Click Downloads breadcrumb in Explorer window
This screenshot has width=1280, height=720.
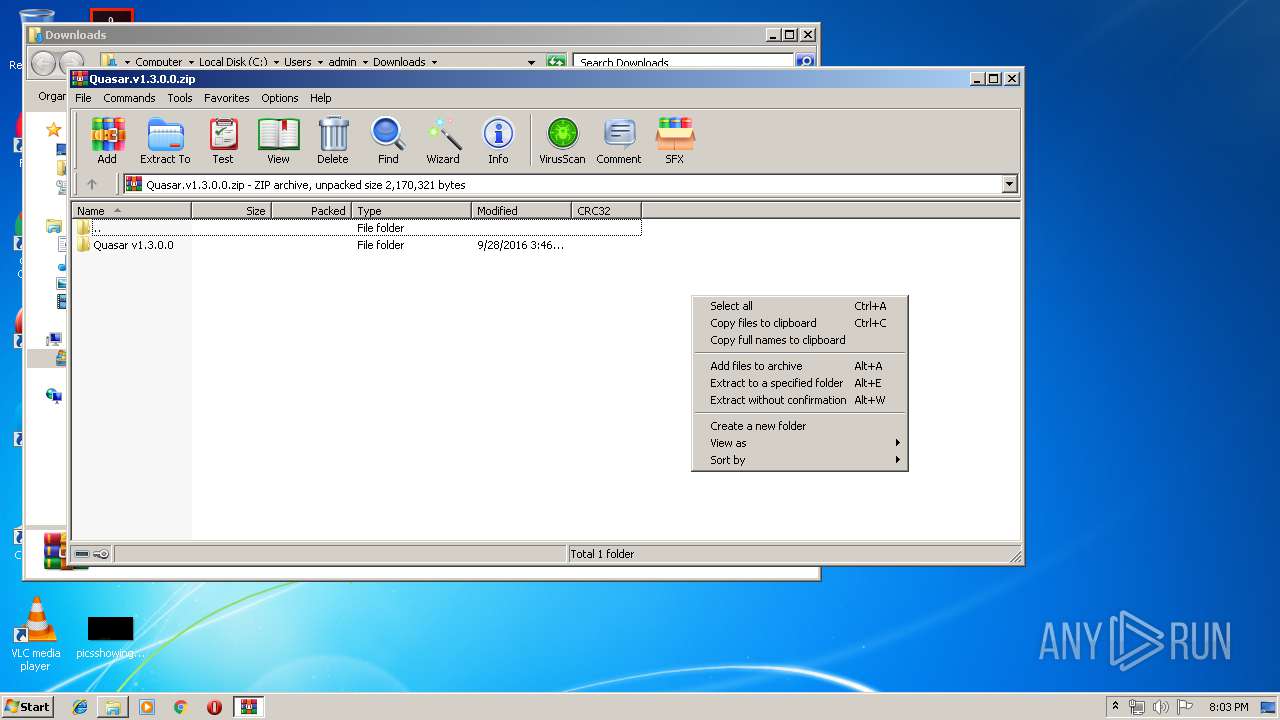click(x=399, y=62)
